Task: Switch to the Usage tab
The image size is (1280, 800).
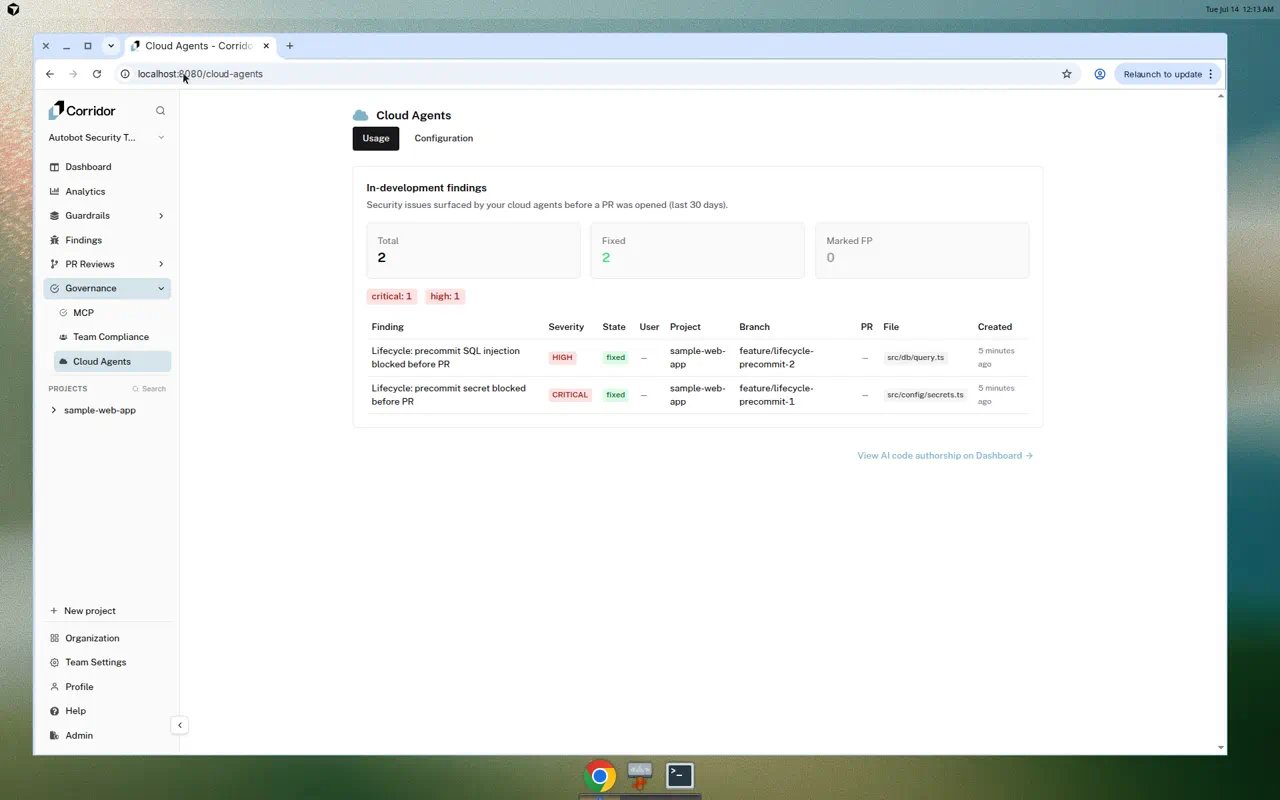Action: click(376, 138)
